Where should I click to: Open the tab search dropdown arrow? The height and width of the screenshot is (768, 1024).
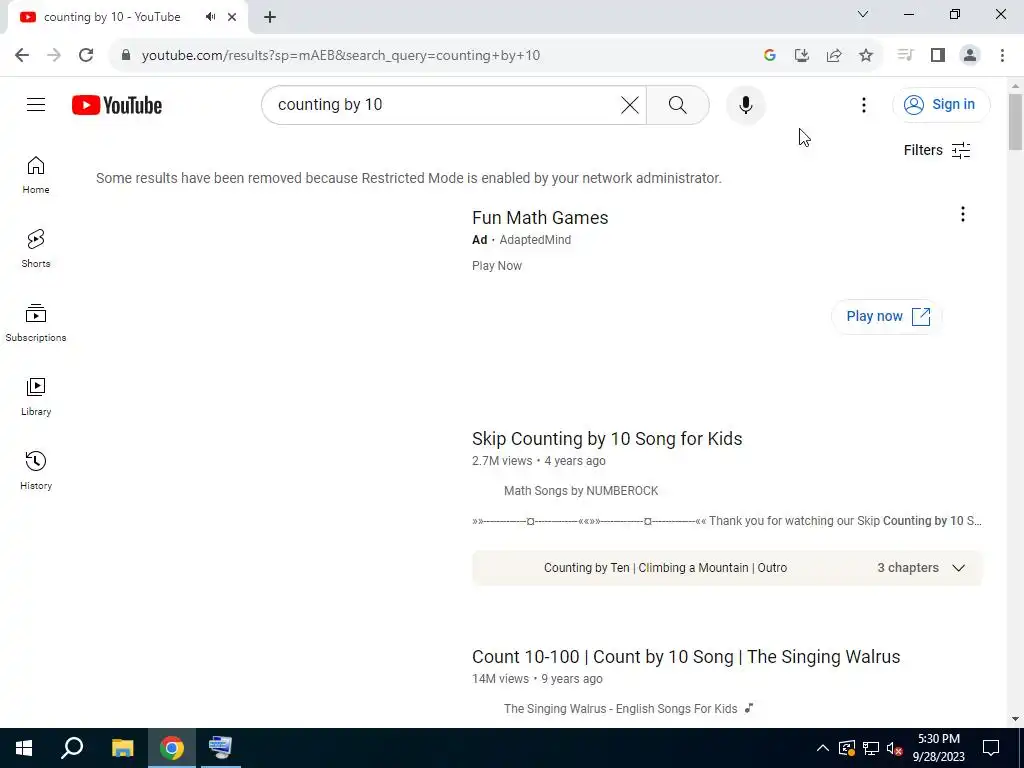tap(863, 14)
